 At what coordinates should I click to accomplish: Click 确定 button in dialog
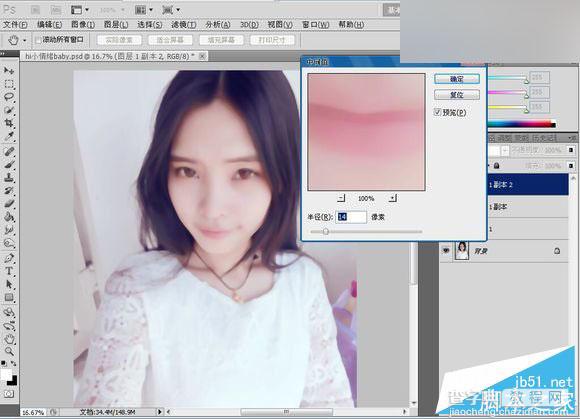click(457, 79)
